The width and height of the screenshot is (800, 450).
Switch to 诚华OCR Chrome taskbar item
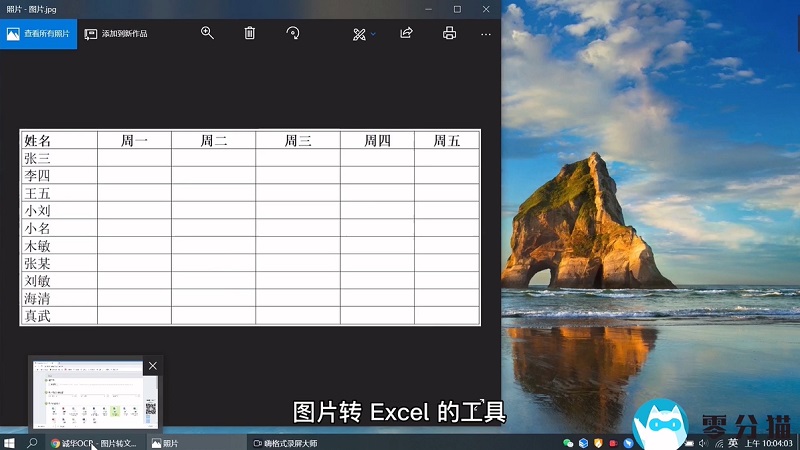[x=95, y=442]
